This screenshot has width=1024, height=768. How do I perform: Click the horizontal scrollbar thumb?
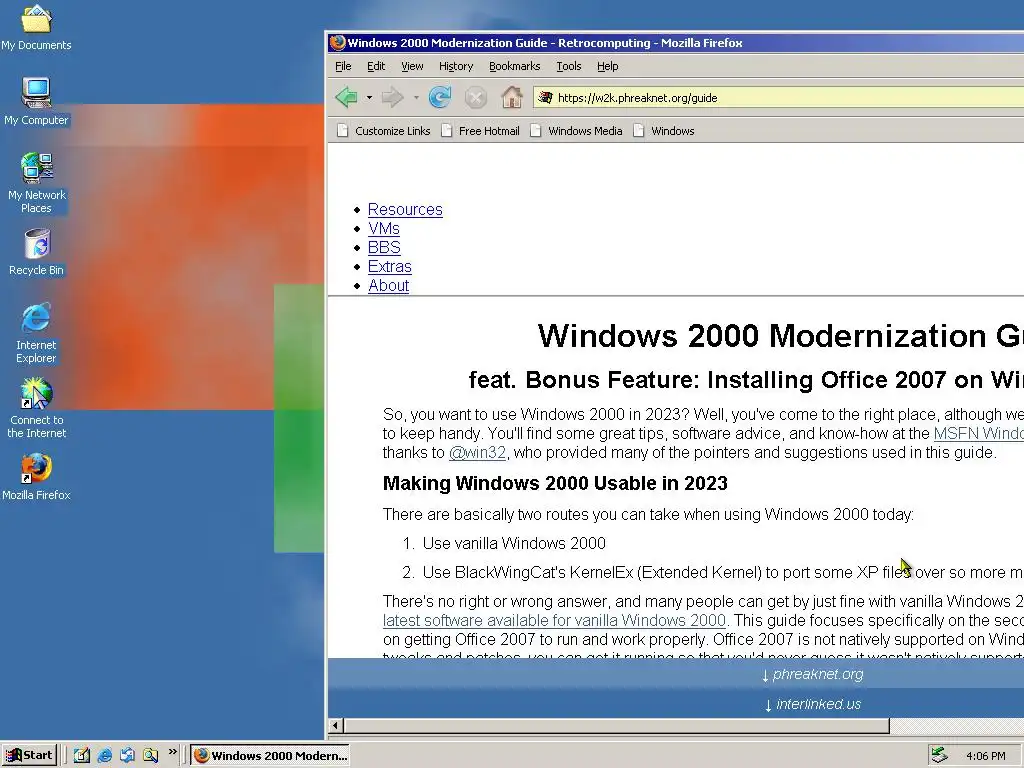616,726
